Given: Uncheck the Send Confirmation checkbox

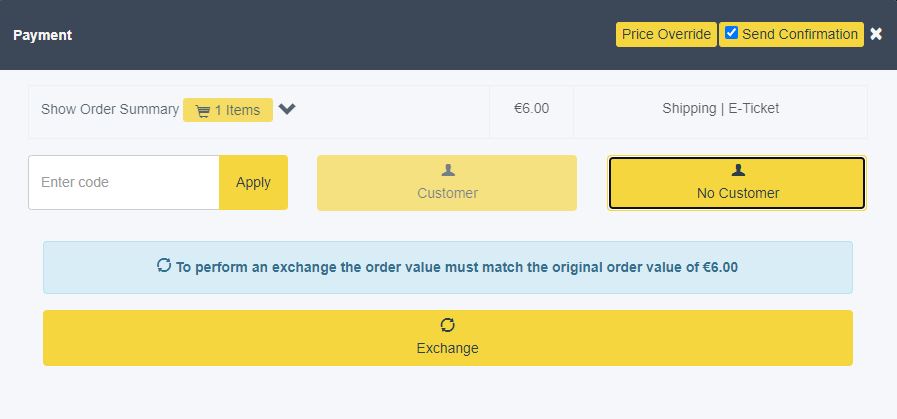Looking at the screenshot, I should [731, 33].
